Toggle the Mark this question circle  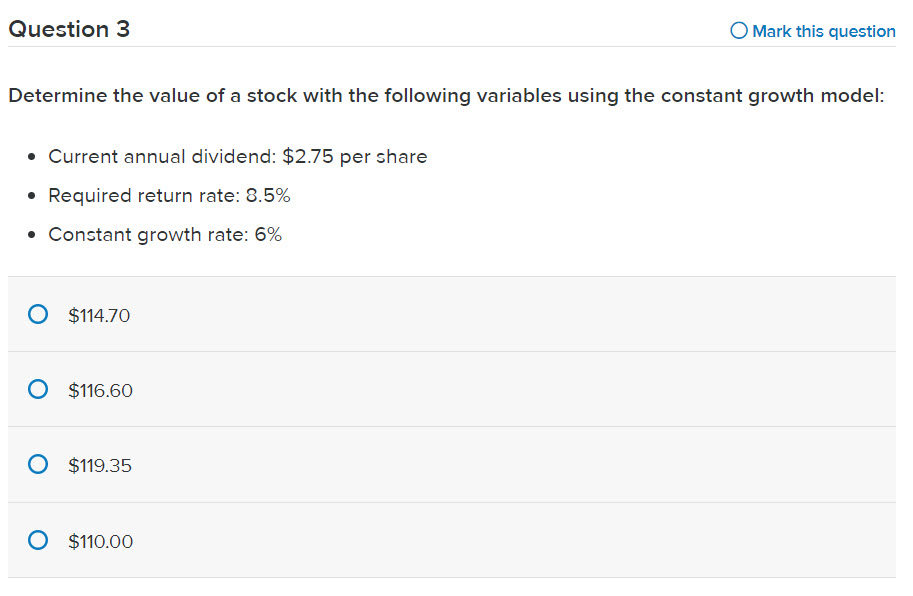point(738,31)
